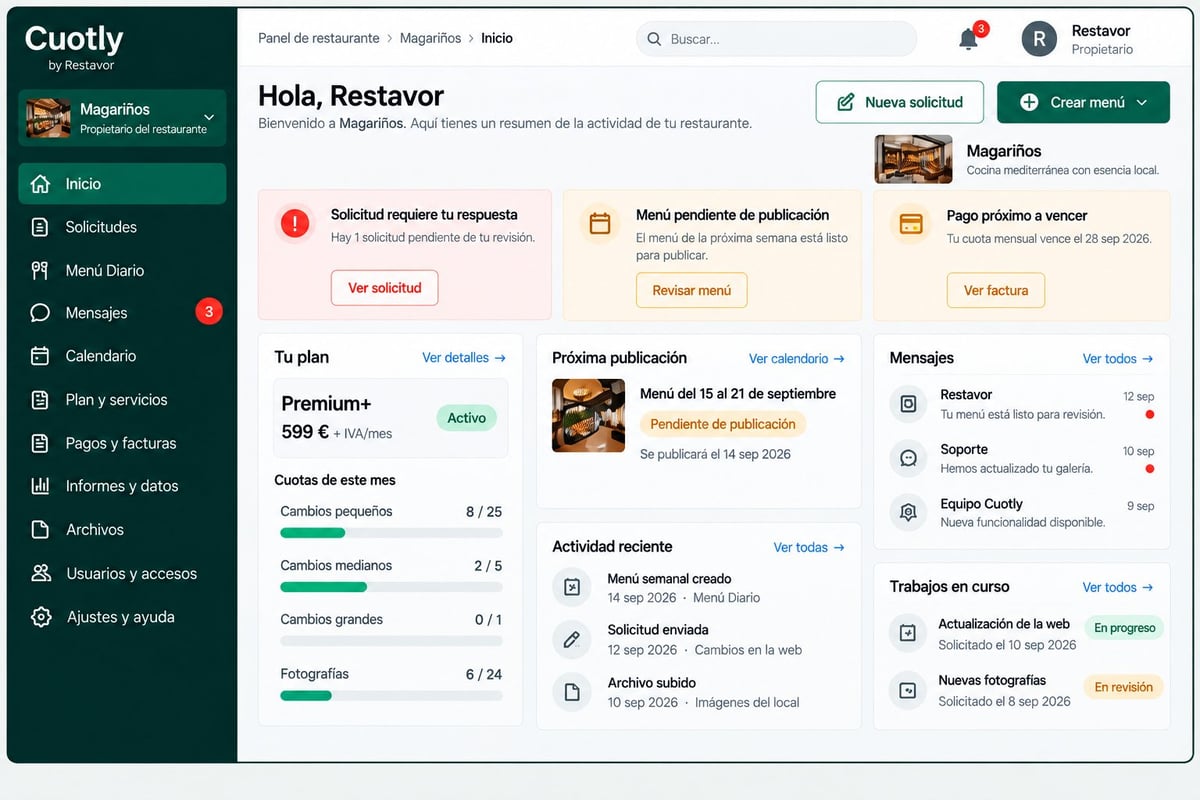Click the home icon next to Inicio
1200x800 pixels.
pos(40,184)
